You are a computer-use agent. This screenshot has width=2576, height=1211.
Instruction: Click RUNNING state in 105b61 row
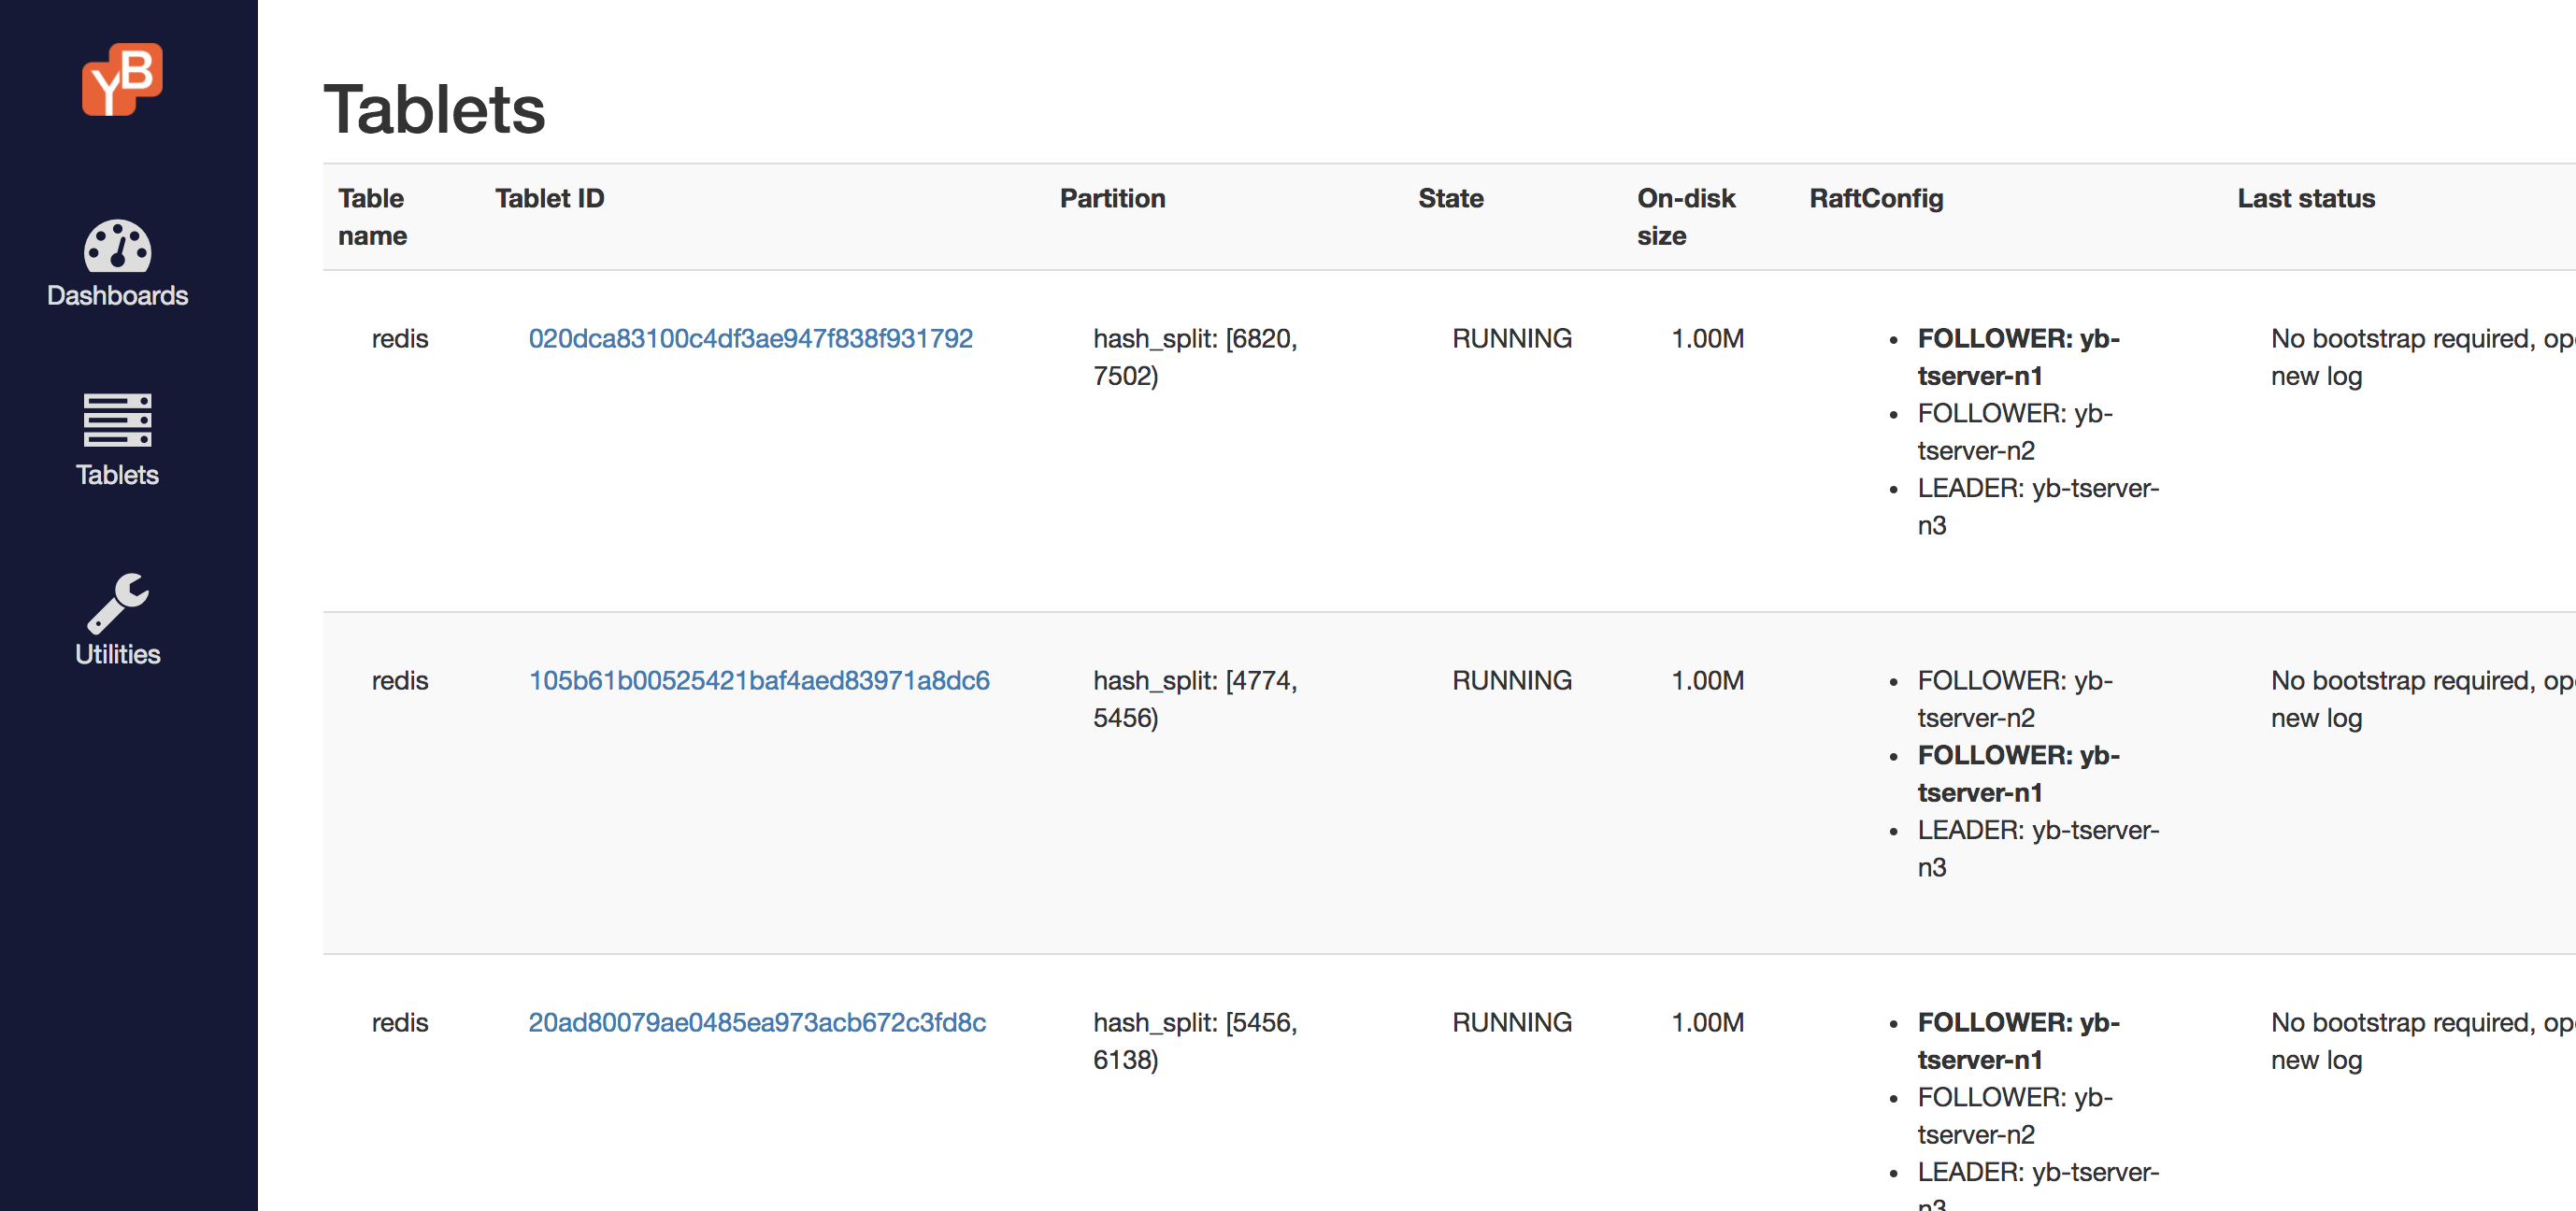click(1512, 680)
